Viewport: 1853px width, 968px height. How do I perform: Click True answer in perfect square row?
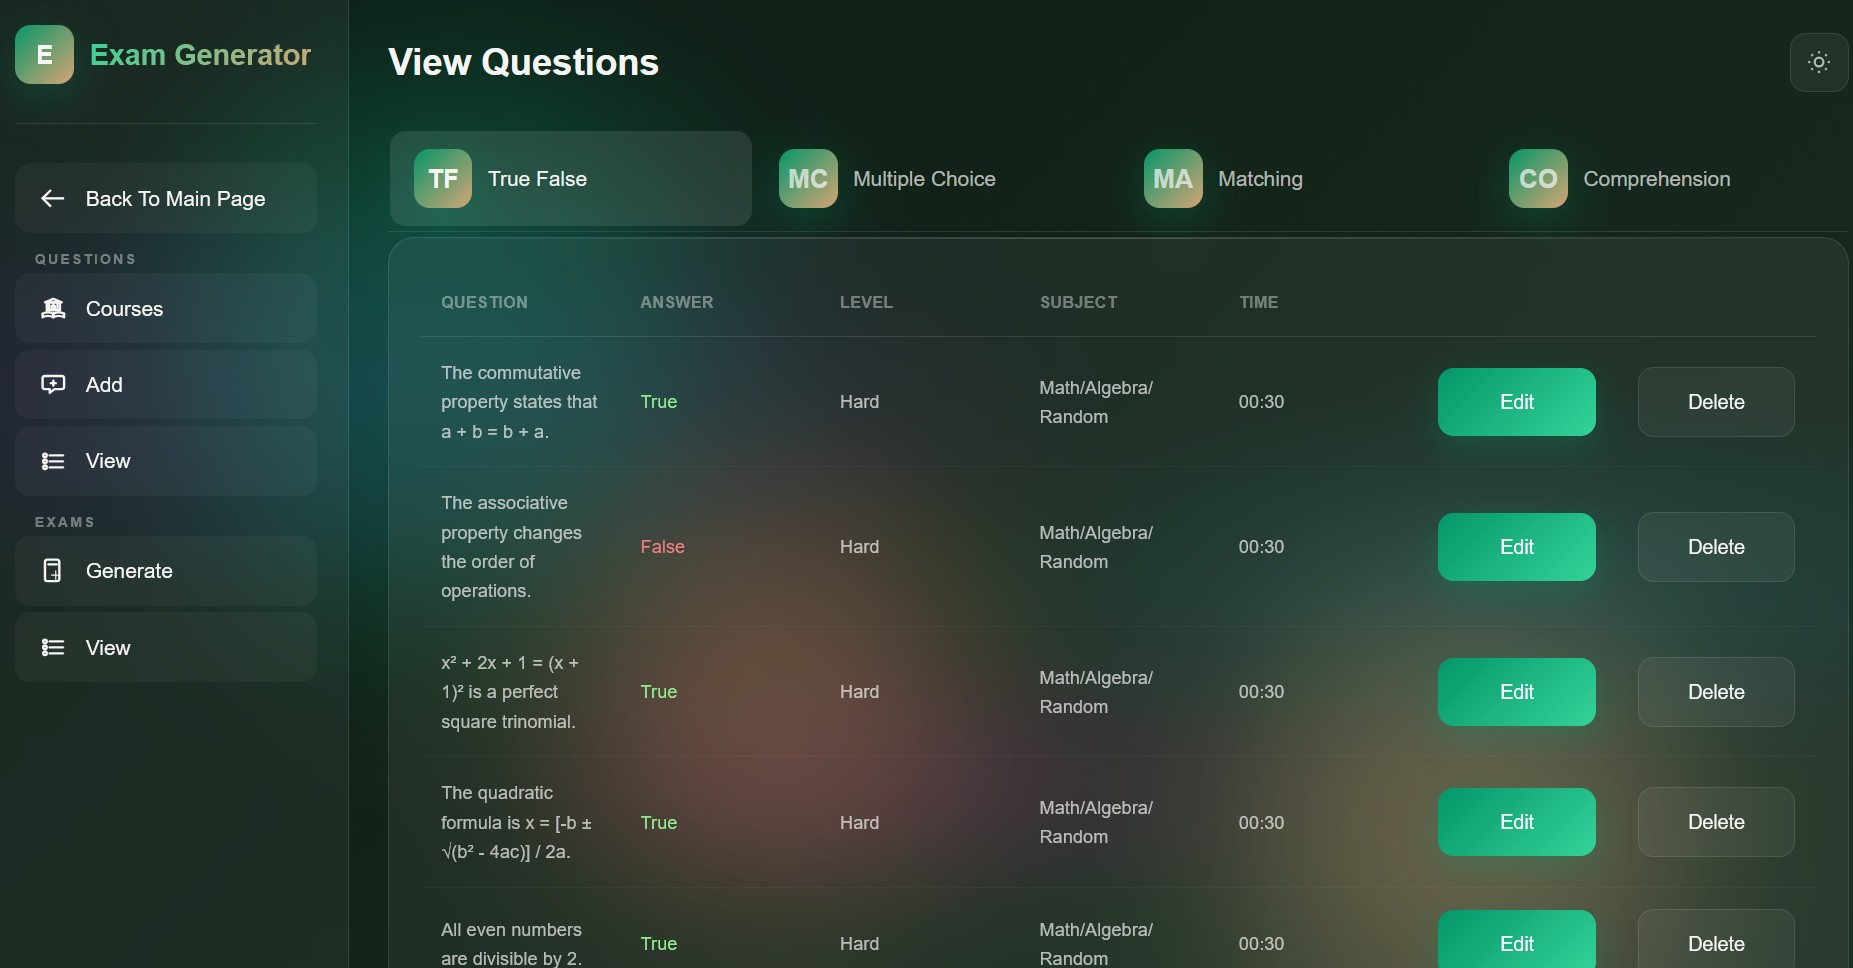point(658,692)
